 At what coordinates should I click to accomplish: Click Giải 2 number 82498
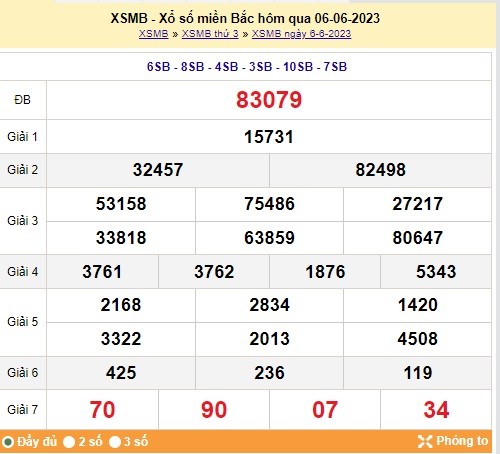380,170
